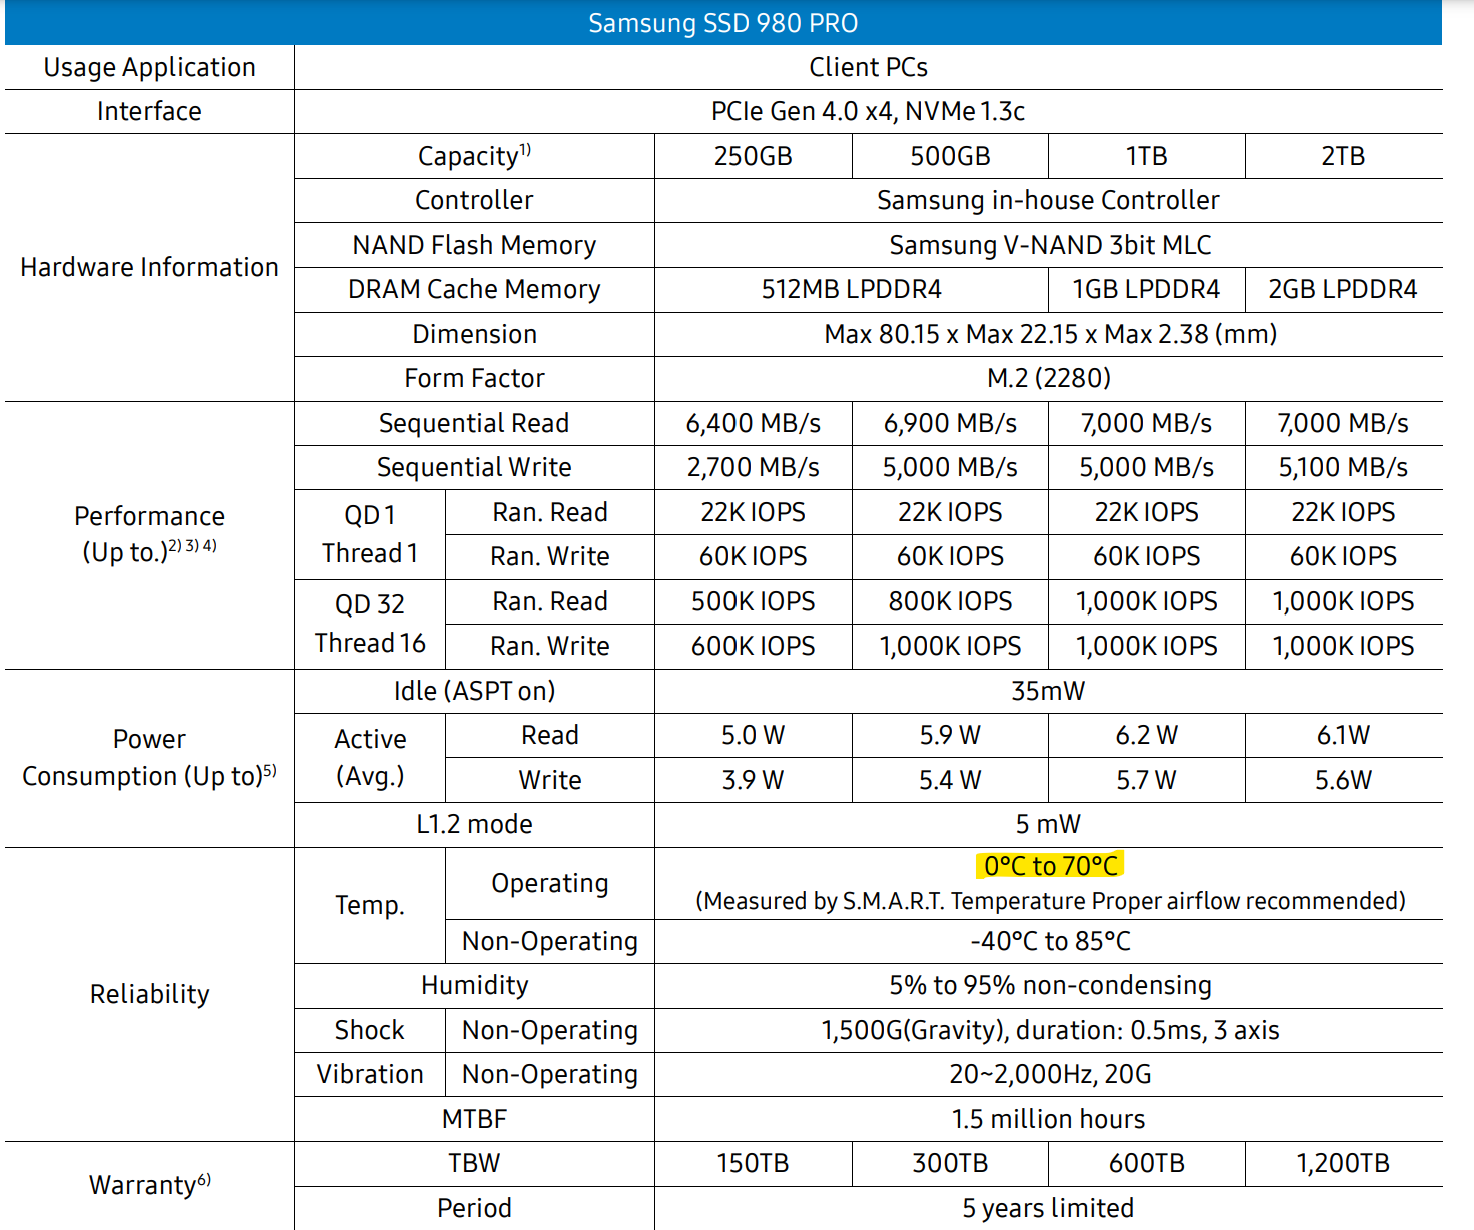Select the S.M.A.R.T. temperature airflow note
The width and height of the screenshot is (1474, 1230).
pyautogui.click(x=1050, y=901)
